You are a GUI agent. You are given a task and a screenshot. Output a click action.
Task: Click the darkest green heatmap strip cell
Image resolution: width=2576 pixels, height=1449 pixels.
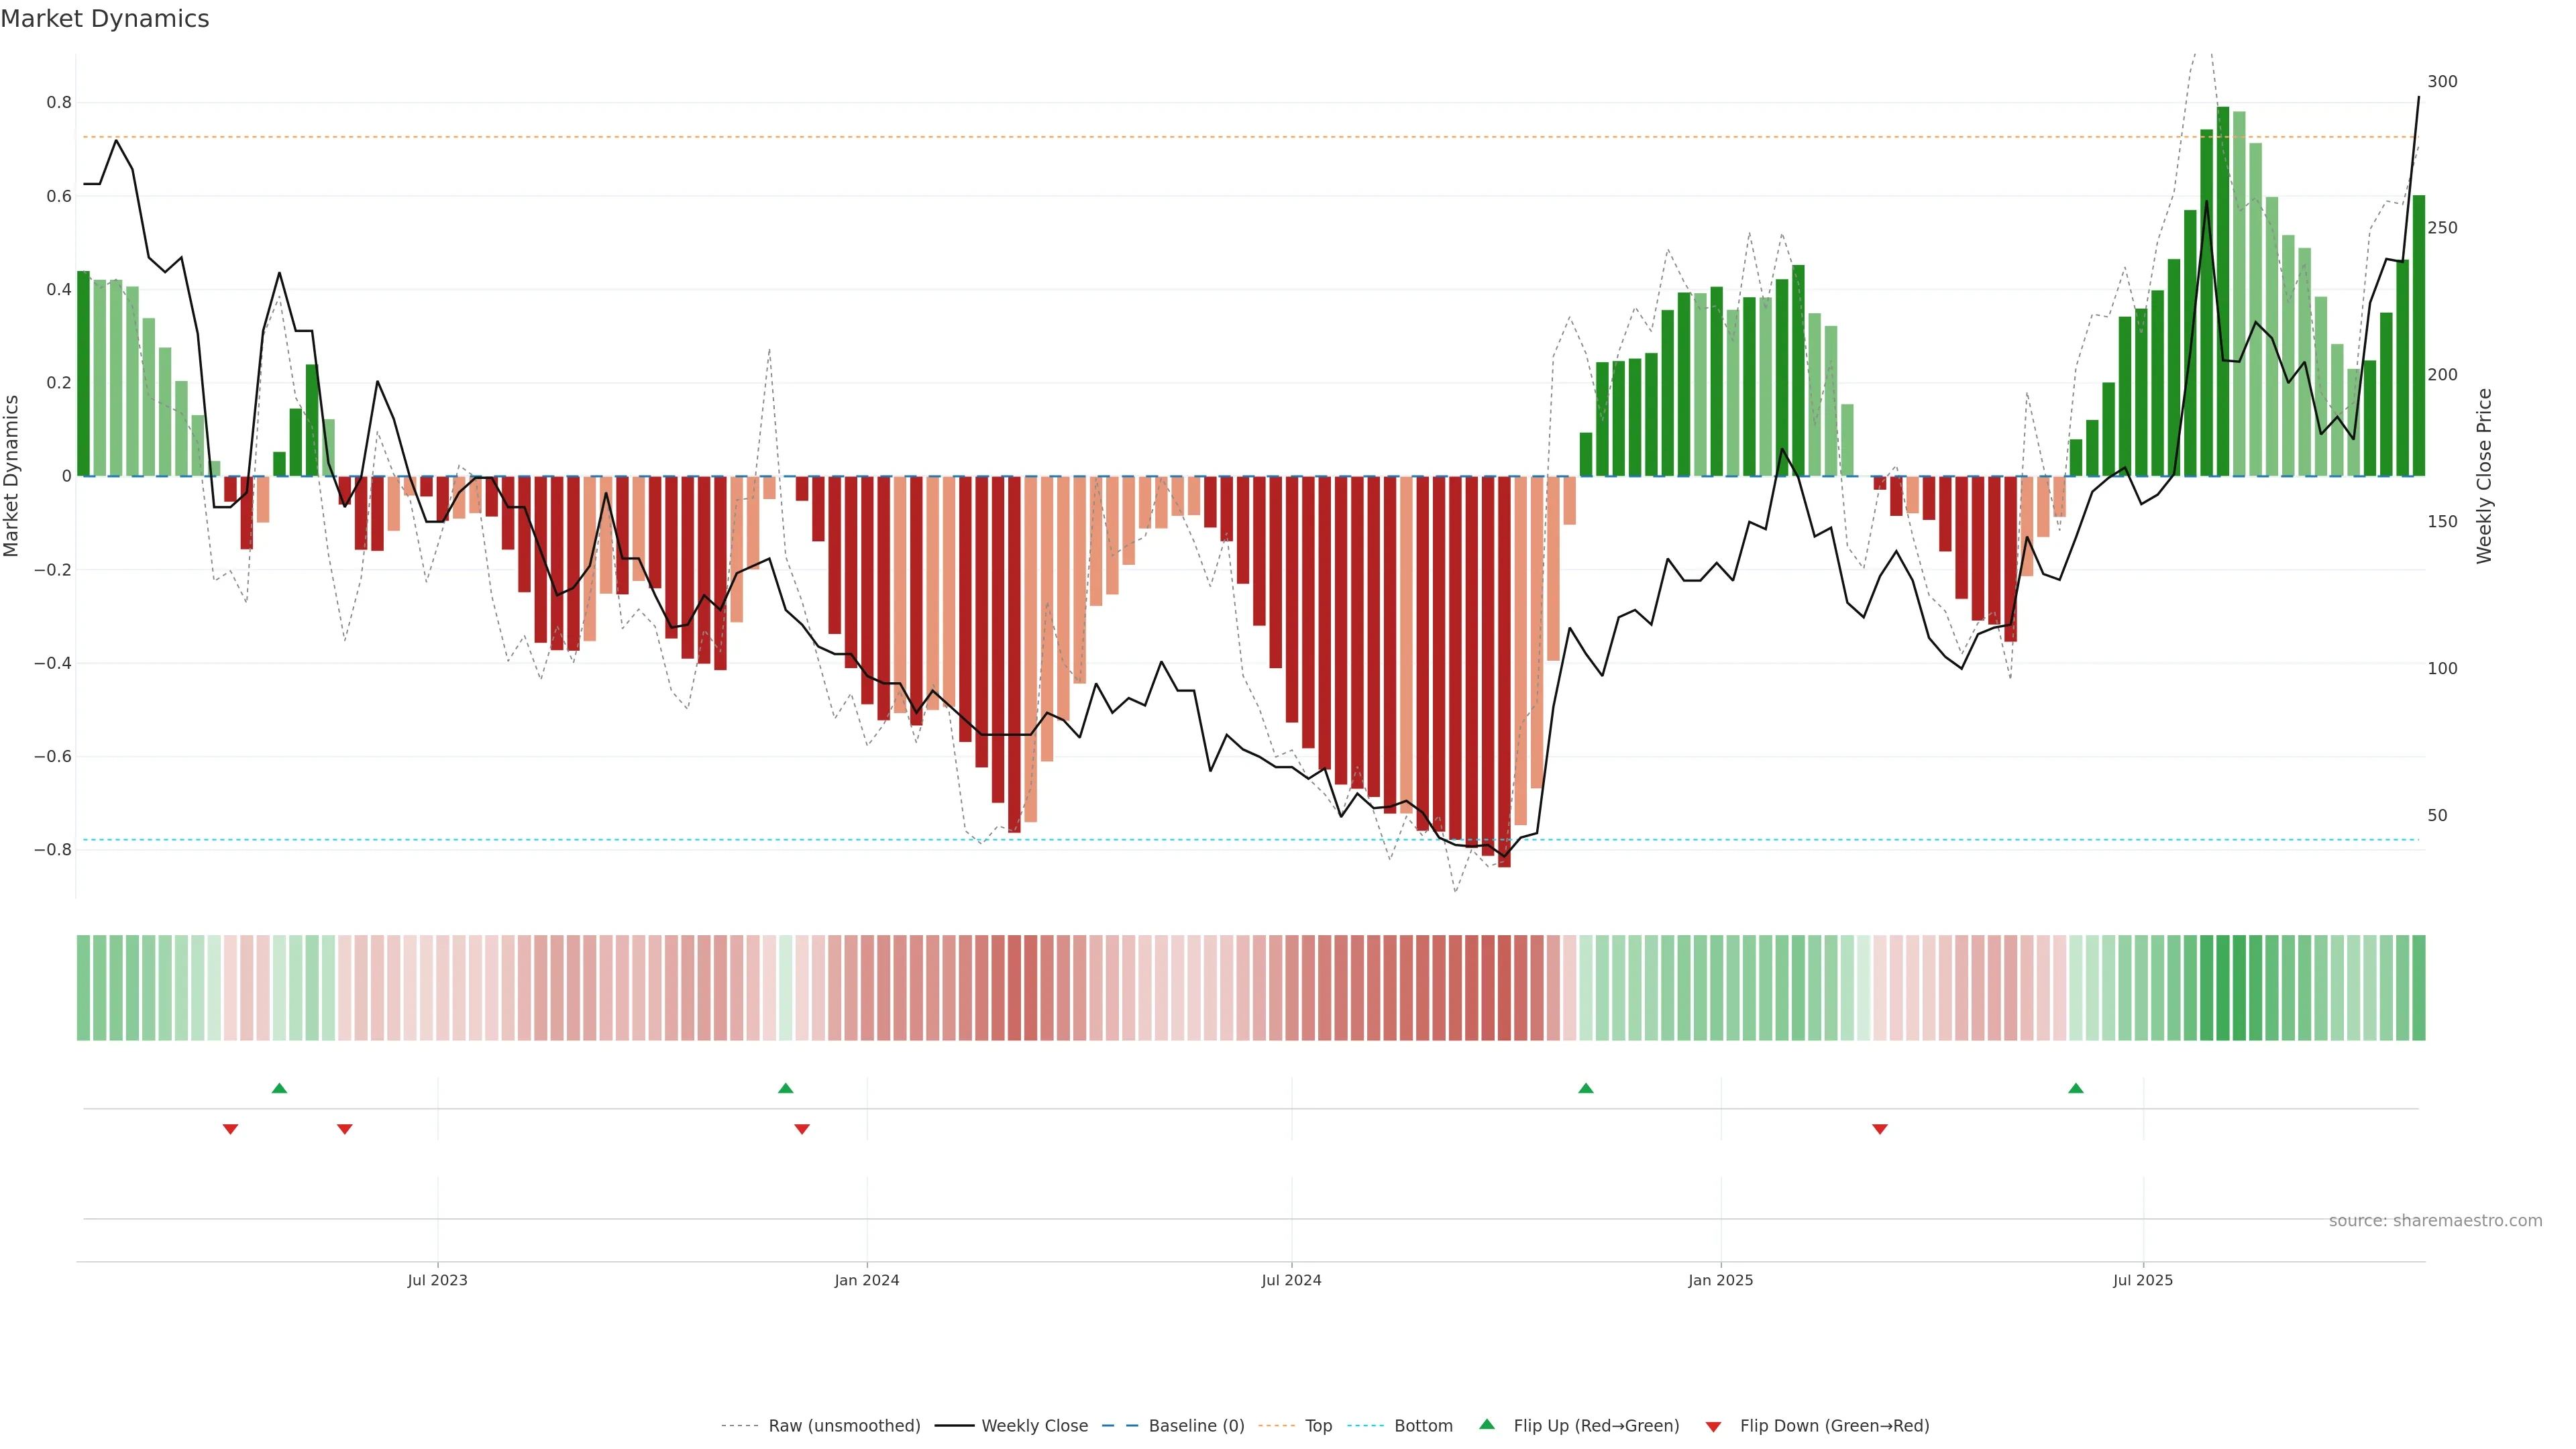2223,988
